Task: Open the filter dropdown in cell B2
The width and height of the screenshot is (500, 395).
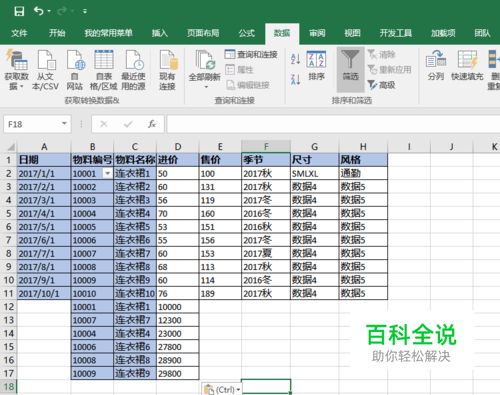Action: click(x=108, y=173)
